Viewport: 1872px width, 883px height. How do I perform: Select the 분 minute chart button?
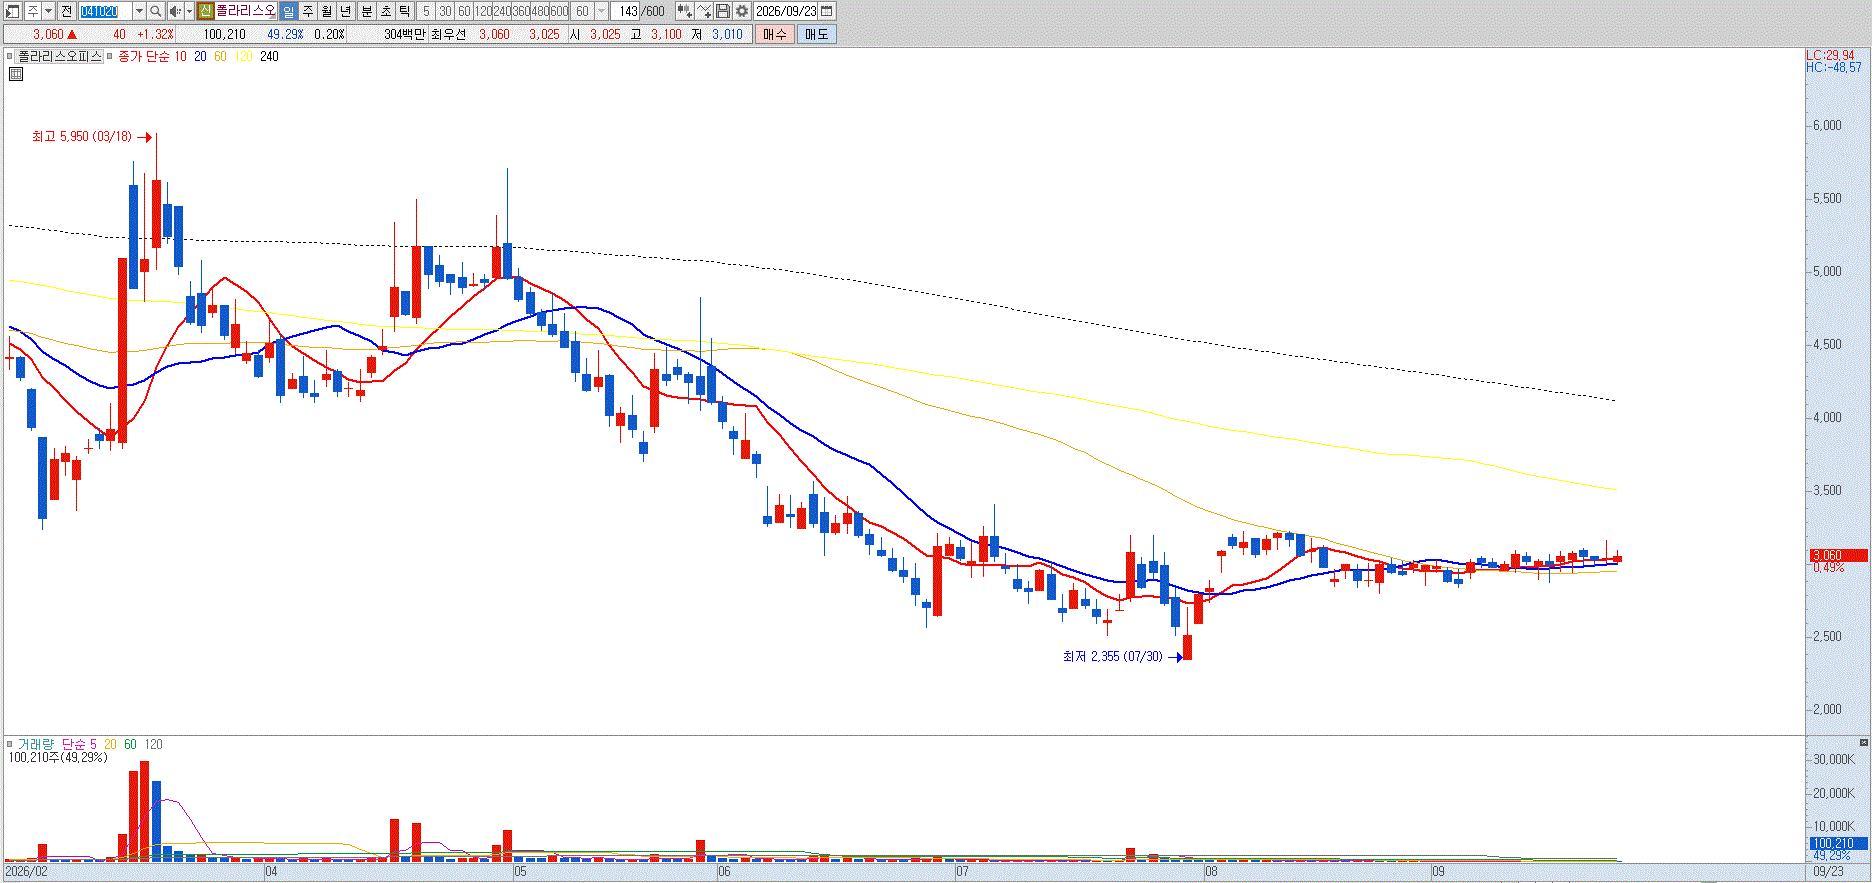366,11
